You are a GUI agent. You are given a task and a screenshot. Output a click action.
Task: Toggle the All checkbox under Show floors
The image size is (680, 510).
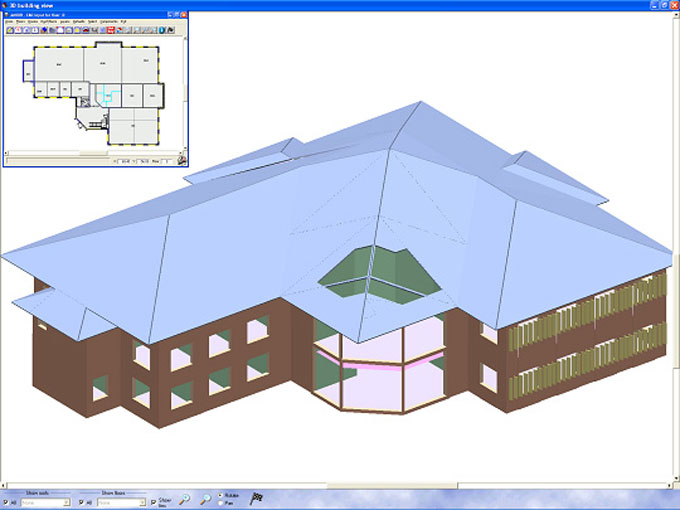(81, 502)
